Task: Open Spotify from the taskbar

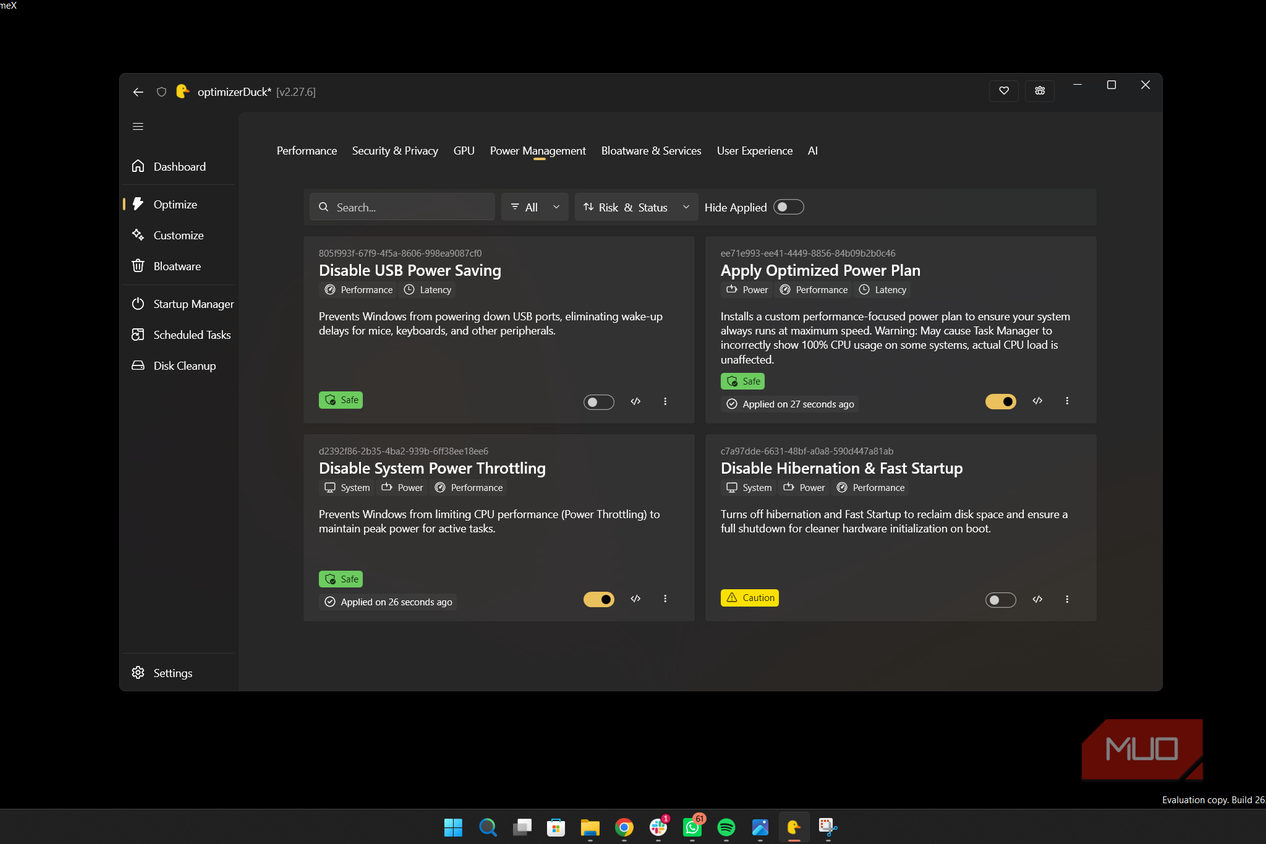Action: click(727, 827)
